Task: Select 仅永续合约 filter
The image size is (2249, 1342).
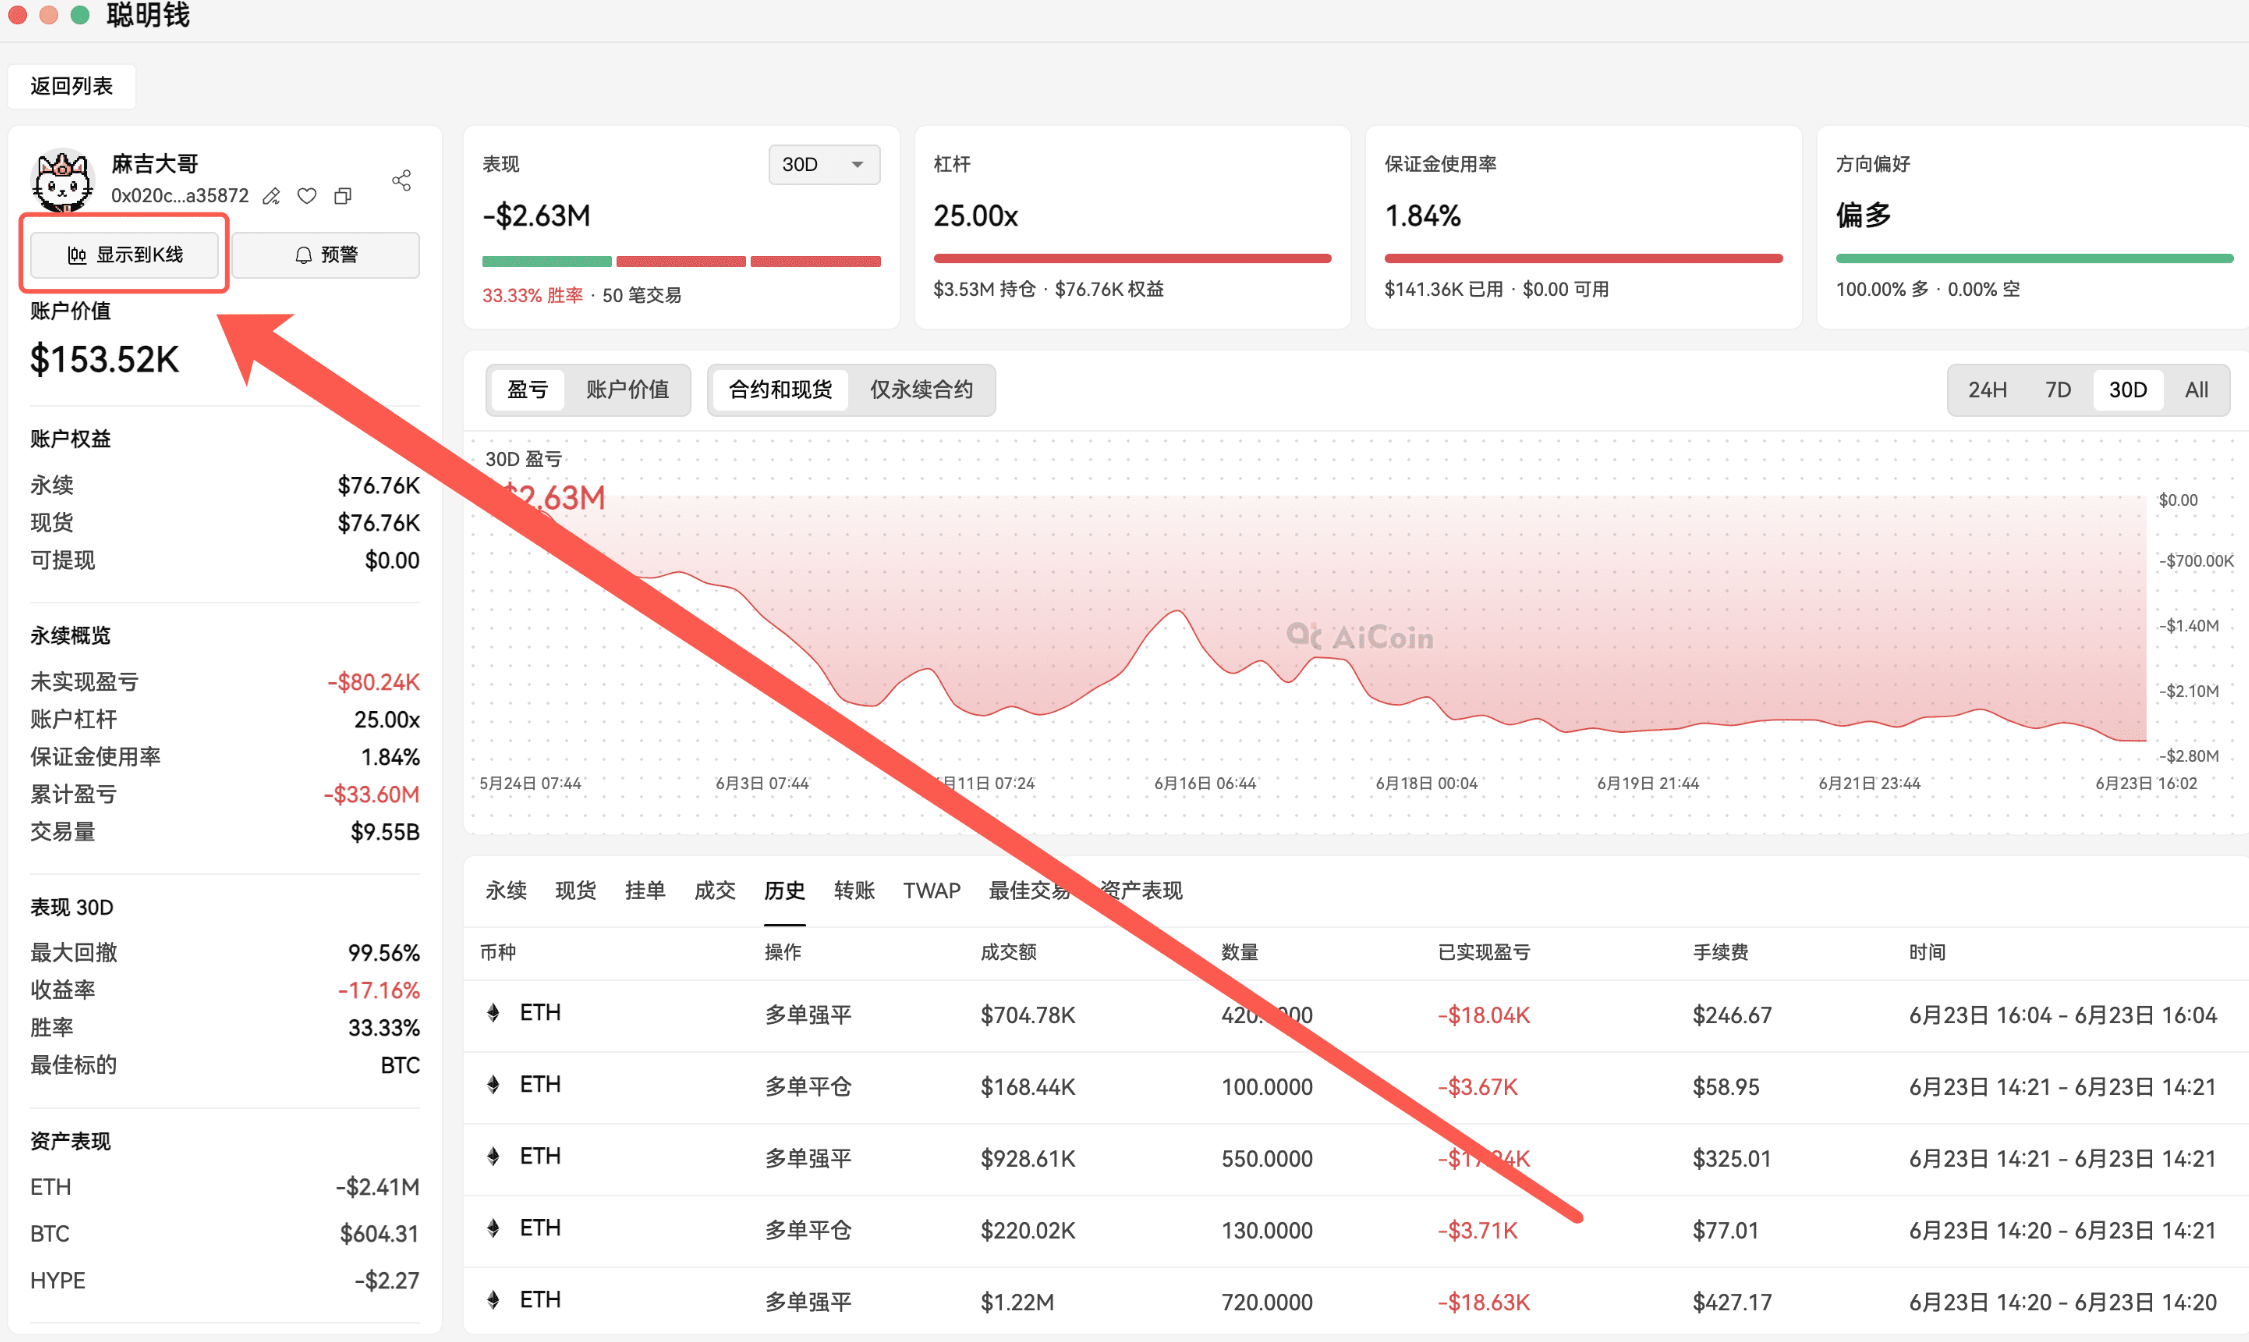Action: 922,390
